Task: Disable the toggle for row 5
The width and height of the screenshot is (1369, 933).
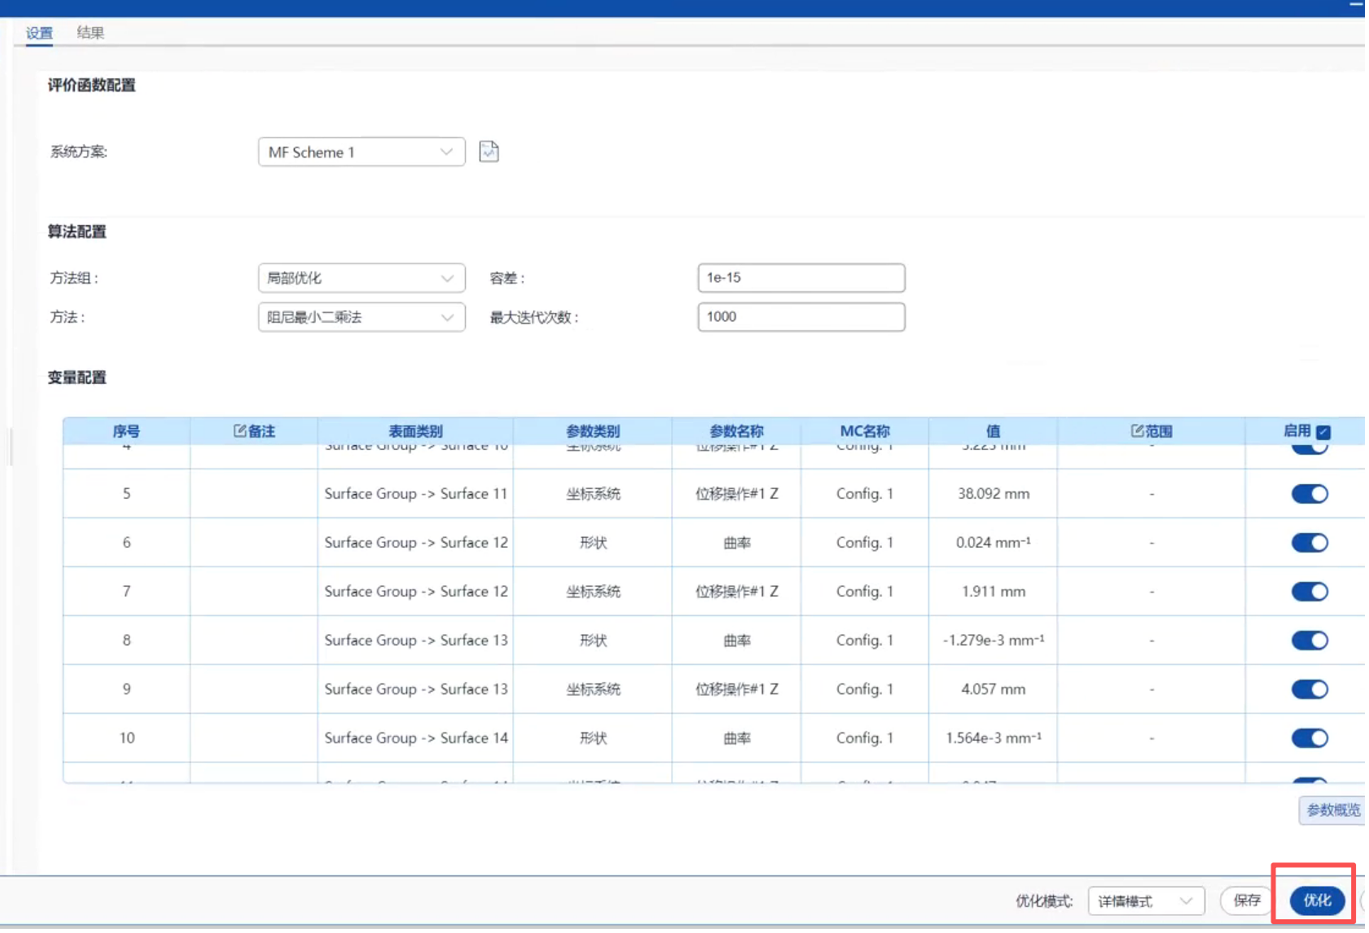Action: pyautogui.click(x=1309, y=494)
